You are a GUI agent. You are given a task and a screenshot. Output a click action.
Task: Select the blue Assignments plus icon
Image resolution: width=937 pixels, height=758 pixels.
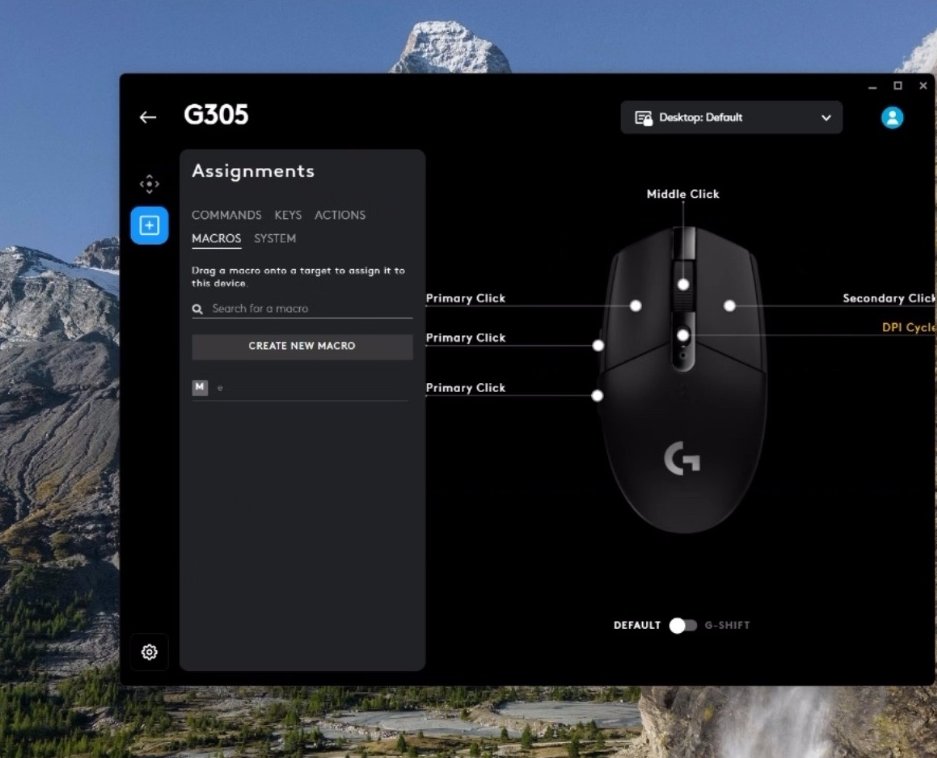[x=149, y=225]
